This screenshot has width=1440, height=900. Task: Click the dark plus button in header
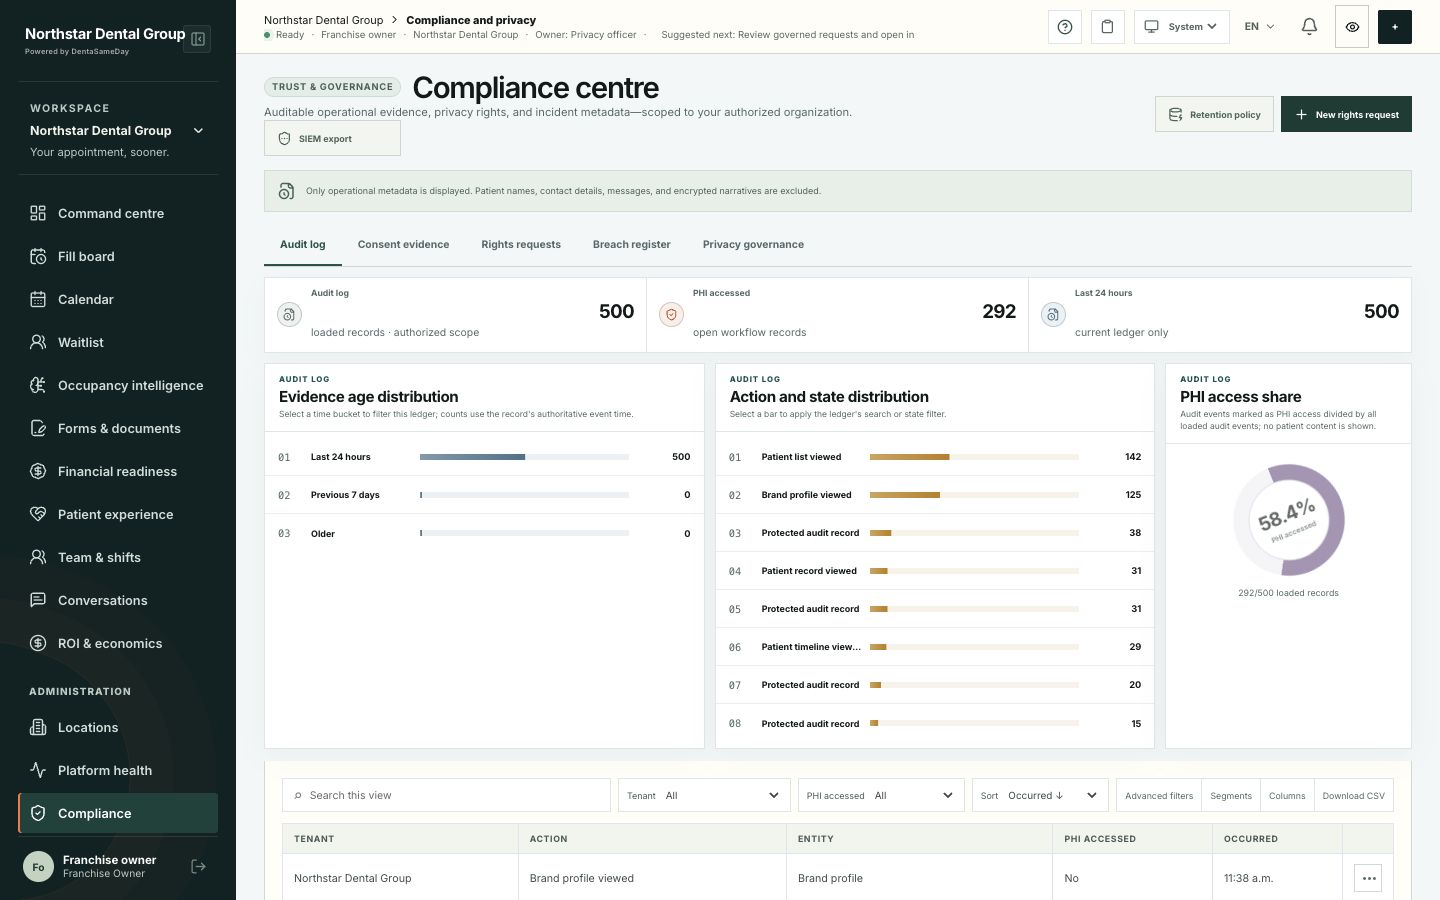coord(1395,27)
